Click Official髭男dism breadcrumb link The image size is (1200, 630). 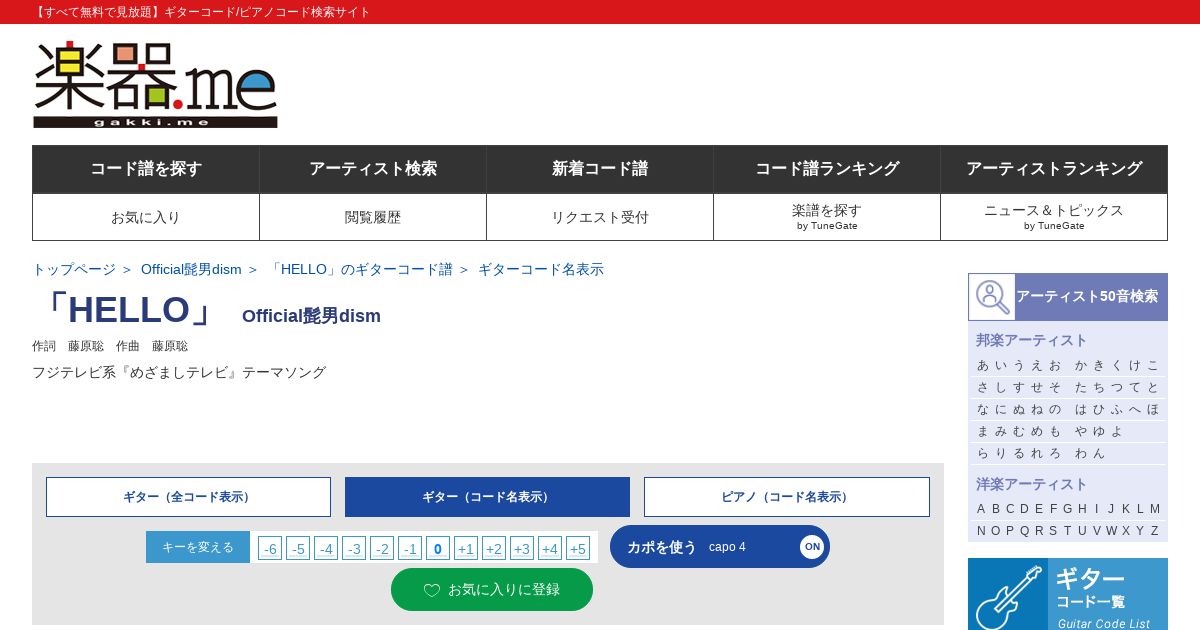(191, 269)
